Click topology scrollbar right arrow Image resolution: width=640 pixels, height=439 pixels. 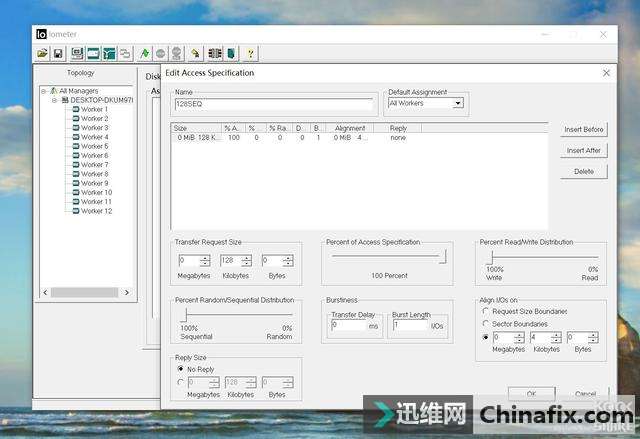(x=127, y=292)
